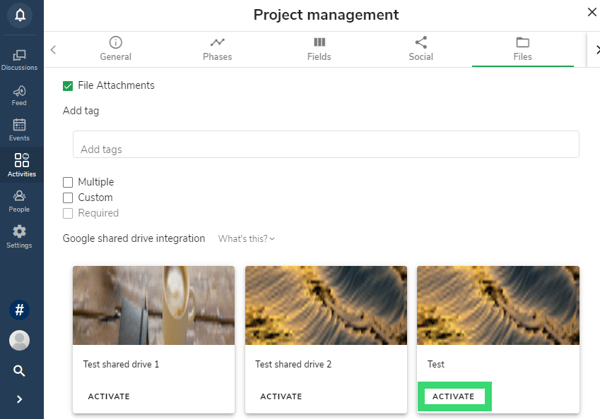Image resolution: width=600 pixels, height=419 pixels.
Task: Click the 'Project management' title
Action: point(326,15)
